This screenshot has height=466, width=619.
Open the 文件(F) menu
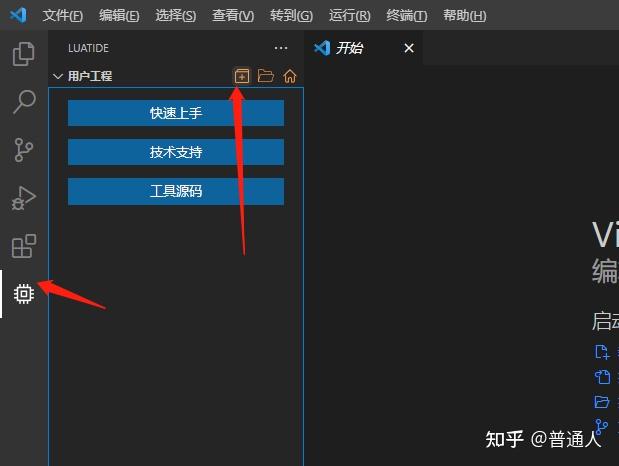coord(63,15)
